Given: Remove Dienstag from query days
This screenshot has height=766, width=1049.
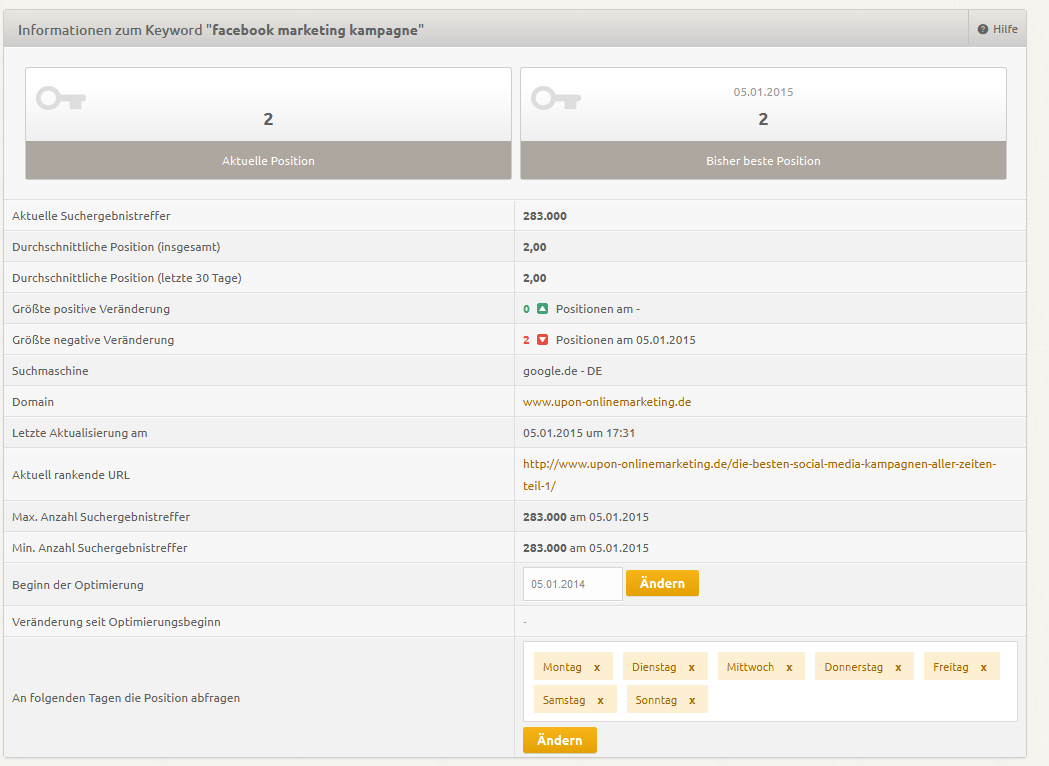Looking at the screenshot, I should tap(691, 667).
